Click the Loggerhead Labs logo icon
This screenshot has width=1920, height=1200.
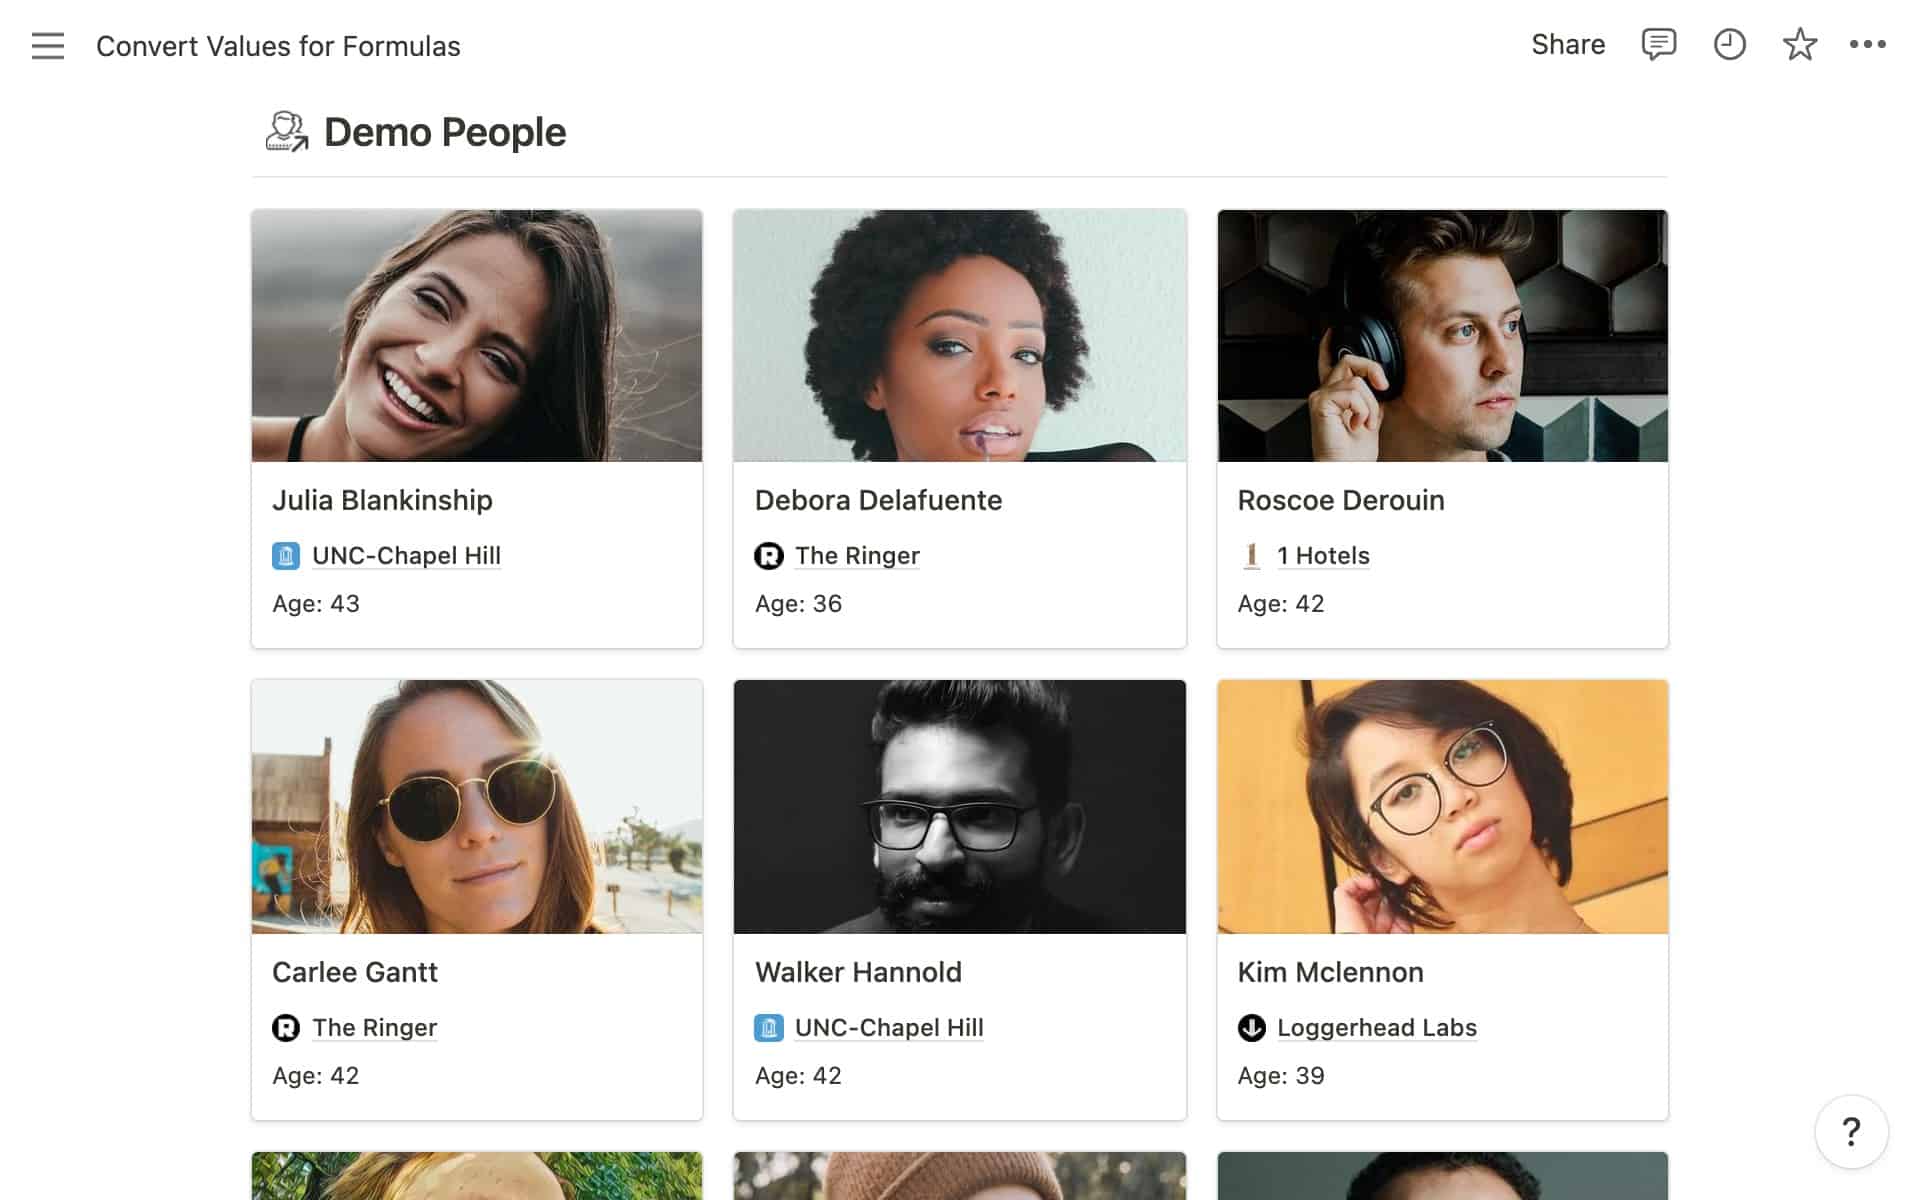[1251, 1028]
